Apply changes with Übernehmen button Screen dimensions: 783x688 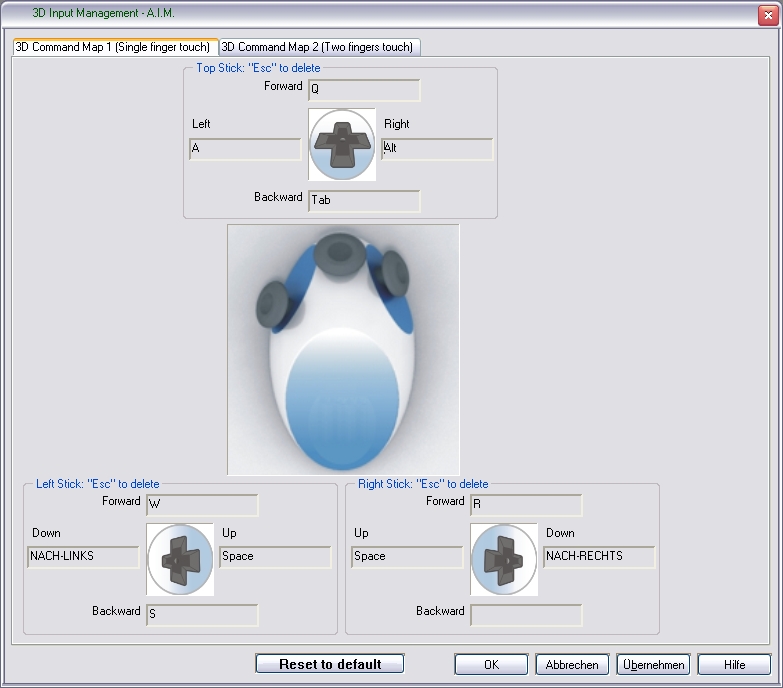tap(653, 665)
